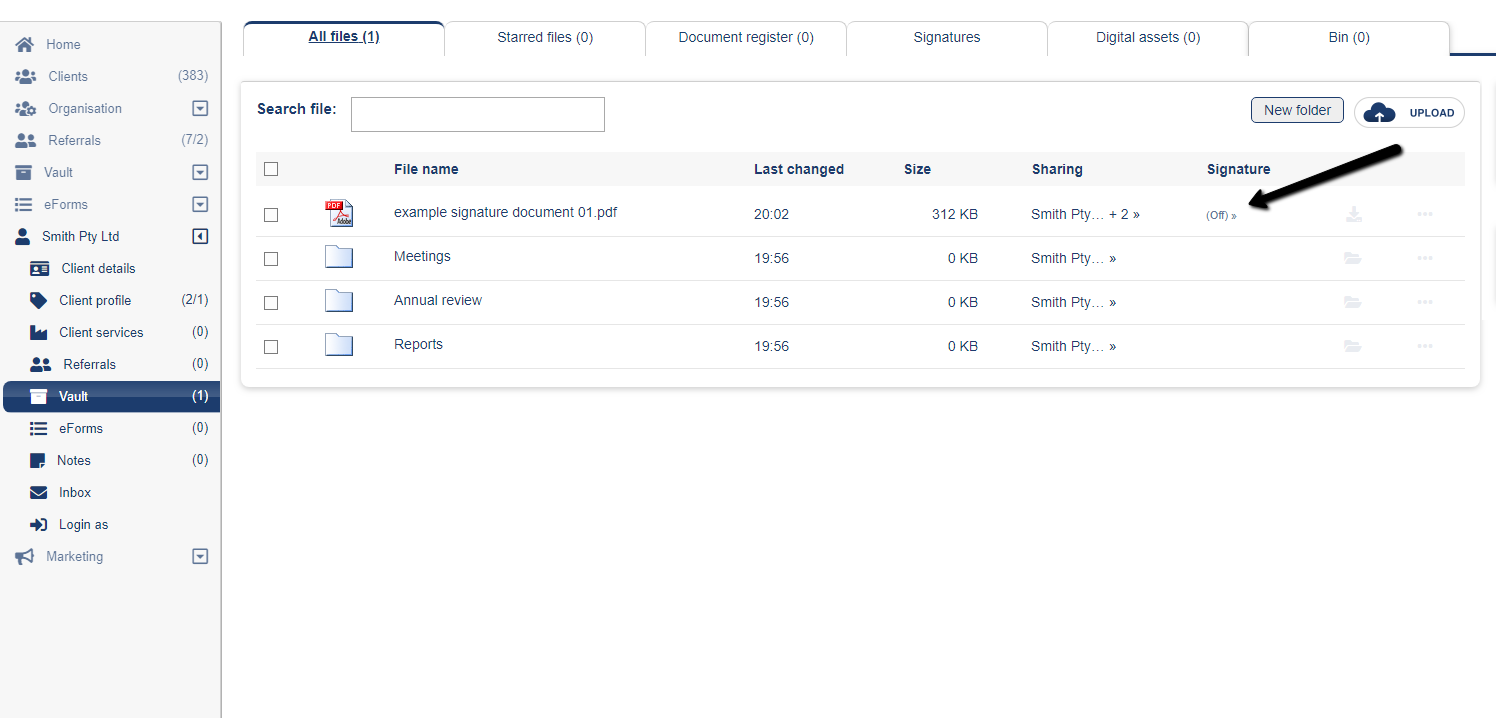Select the Reports folder checkbox
The height and width of the screenshot is (718, 1496).
tap(271, 346)
